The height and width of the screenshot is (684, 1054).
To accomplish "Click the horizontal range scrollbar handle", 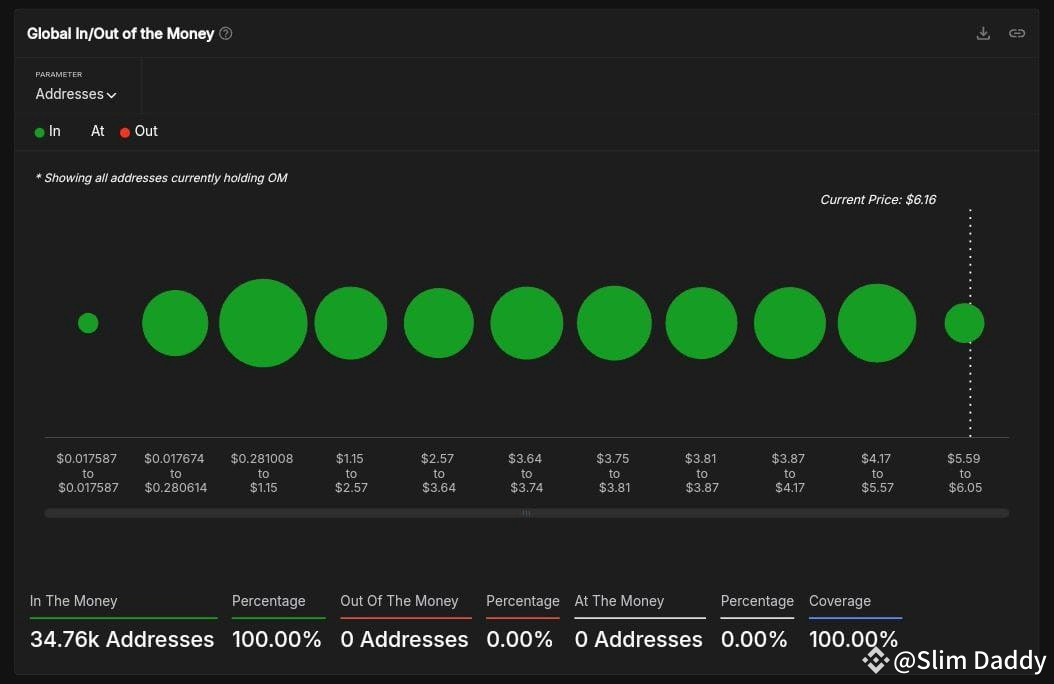I will click(x=526, y=513).
